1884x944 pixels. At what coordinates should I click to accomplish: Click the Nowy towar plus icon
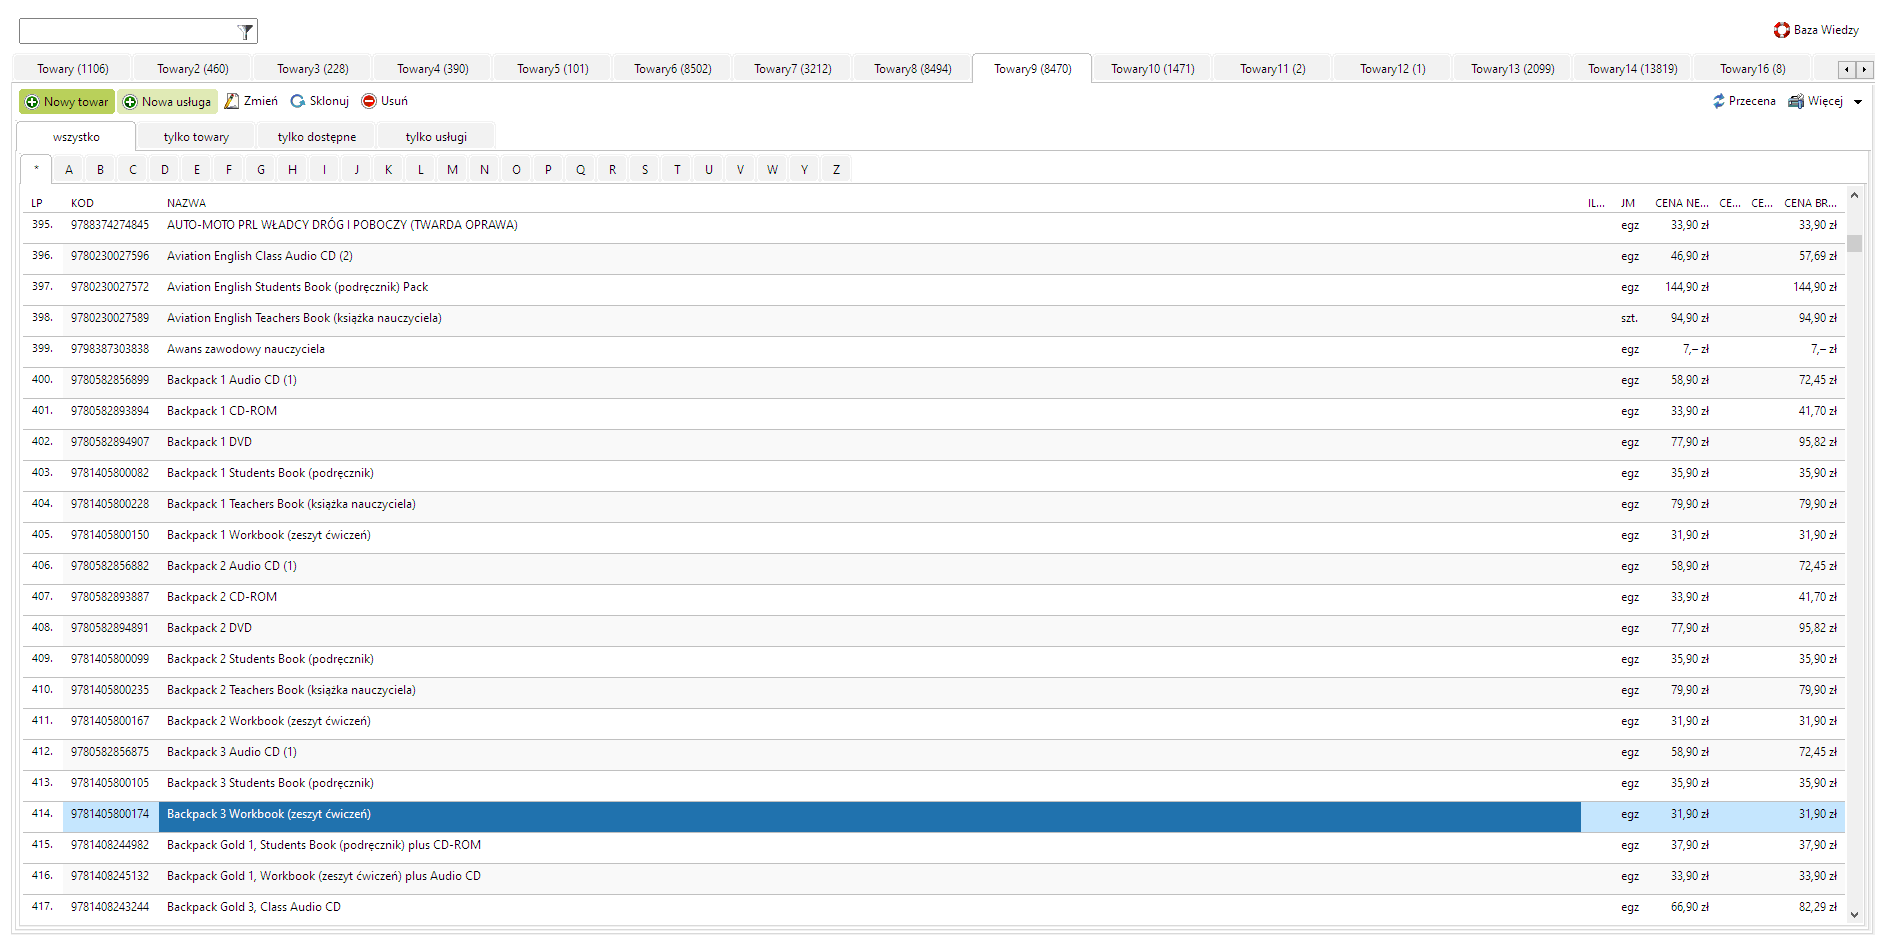tap(32, 102)
